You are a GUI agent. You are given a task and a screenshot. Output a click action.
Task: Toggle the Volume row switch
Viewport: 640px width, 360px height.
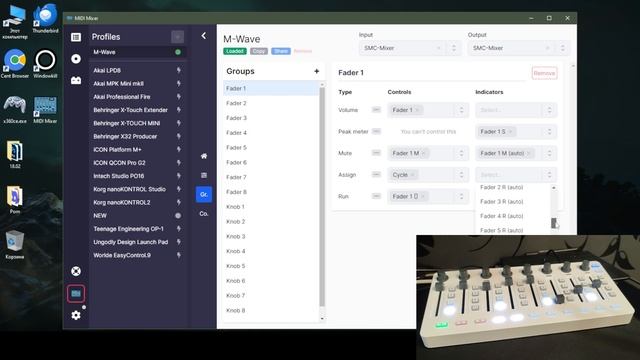click(x=376, y=110)
